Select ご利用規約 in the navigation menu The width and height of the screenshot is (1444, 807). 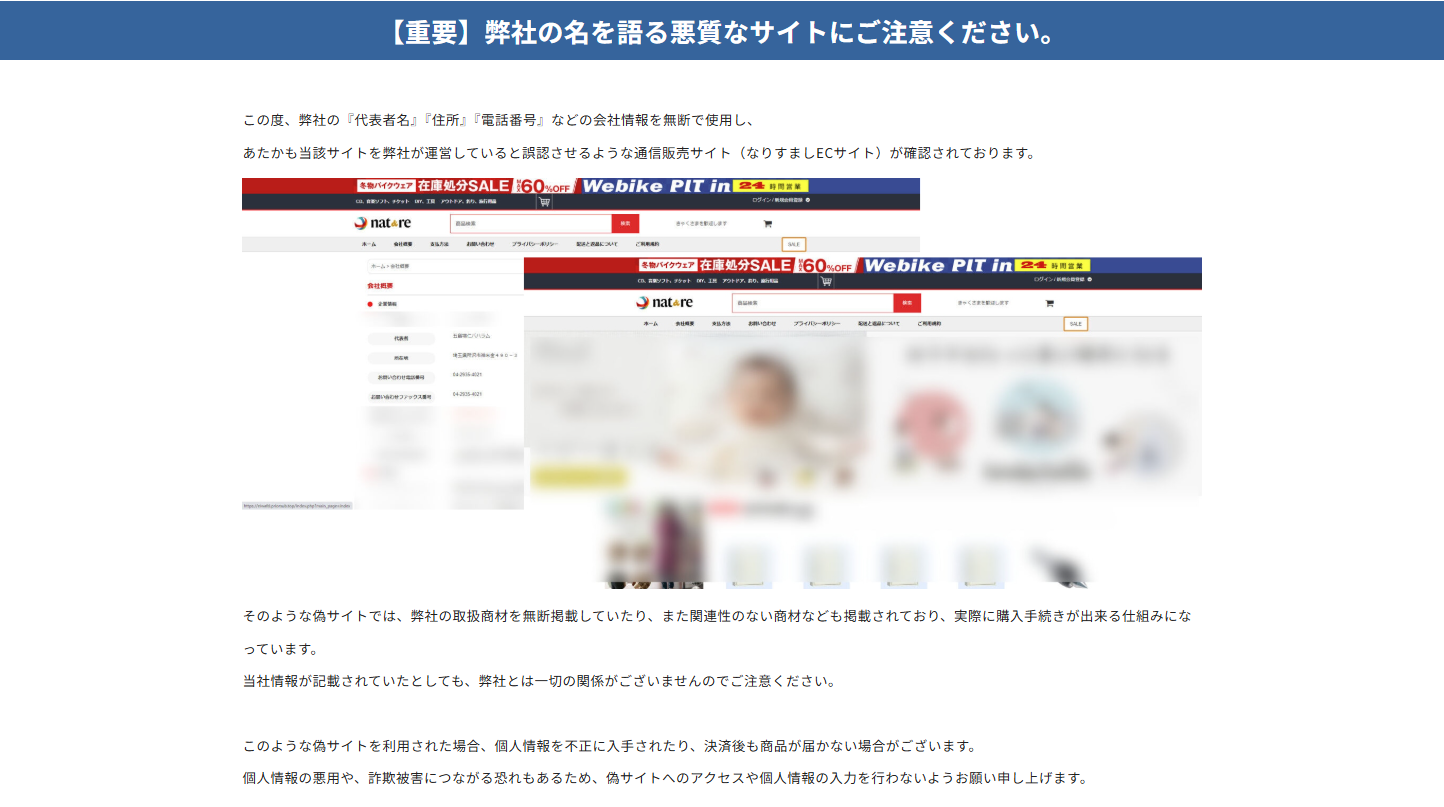[648, 243]
